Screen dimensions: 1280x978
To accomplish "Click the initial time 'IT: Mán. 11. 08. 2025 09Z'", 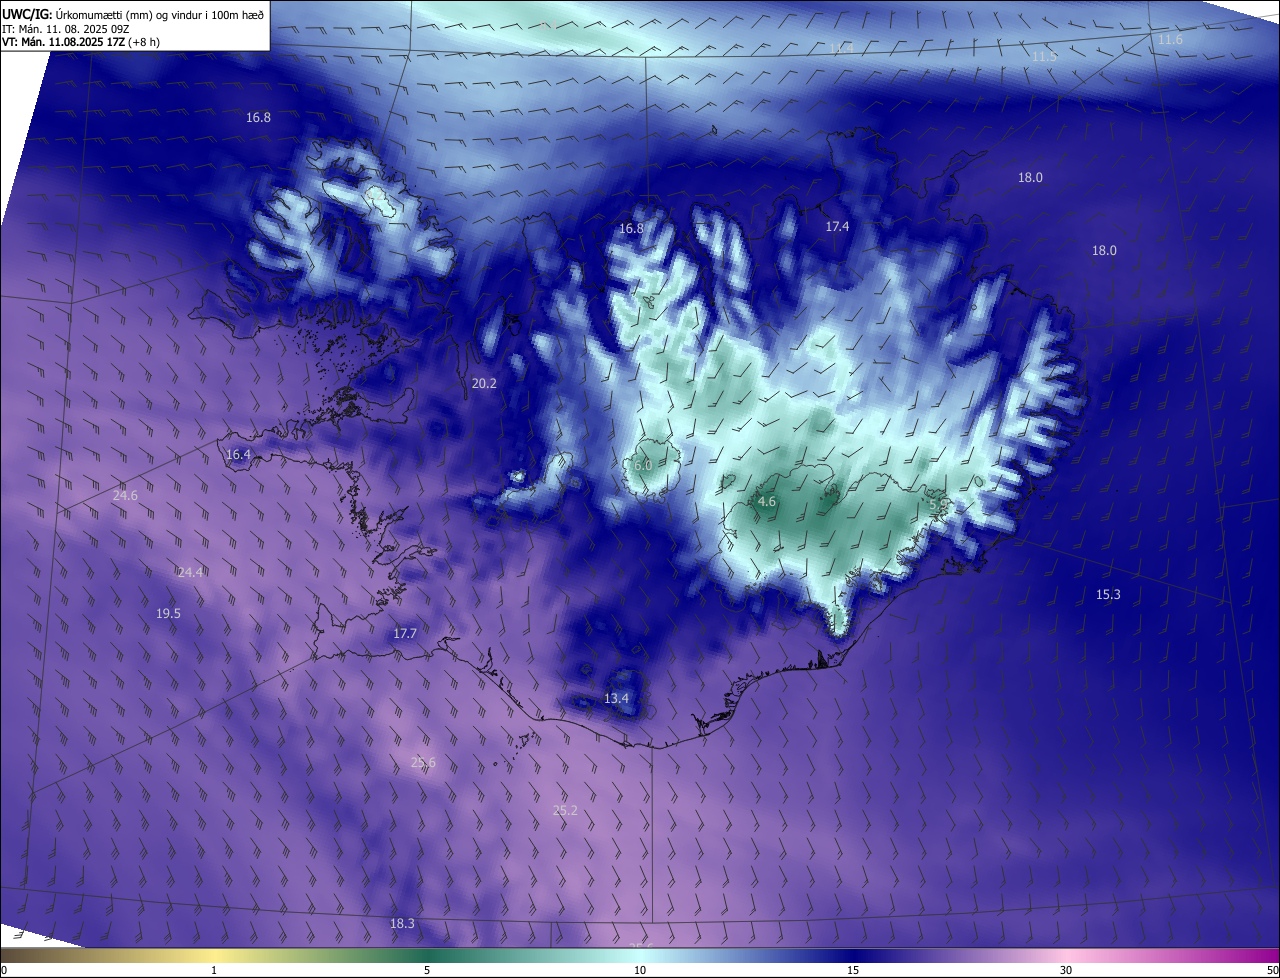I will point(68,28).
